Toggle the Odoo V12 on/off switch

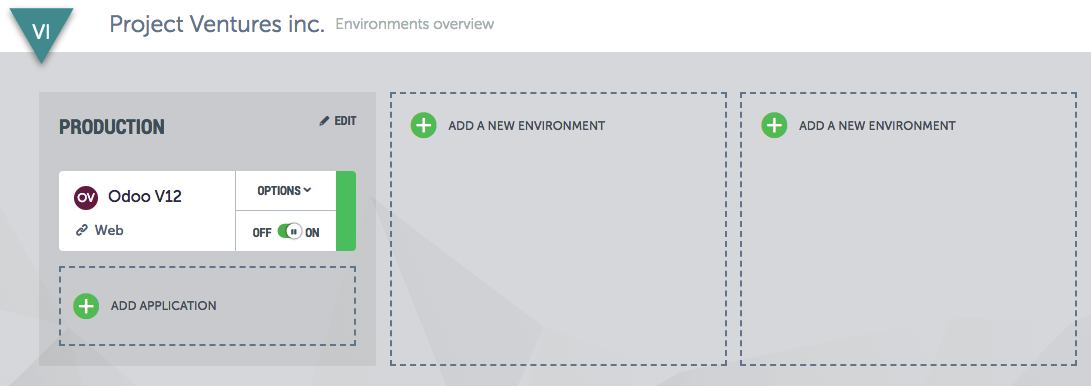(289, 232)
